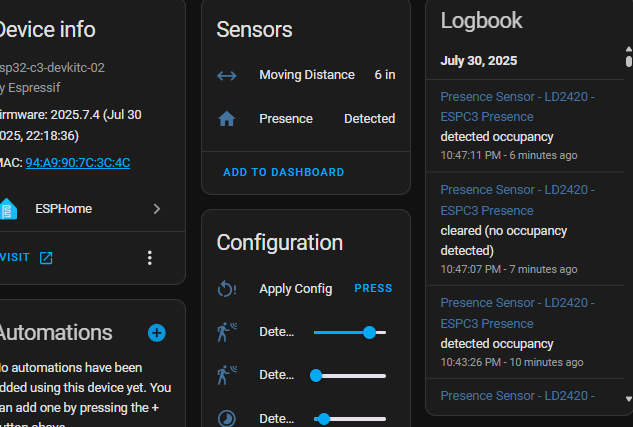Screen dimensions: 633x427
Task: Open the 10:47:11 PM detected occupancy entry link
Action: pyautogui.click(x=517, y=107)
